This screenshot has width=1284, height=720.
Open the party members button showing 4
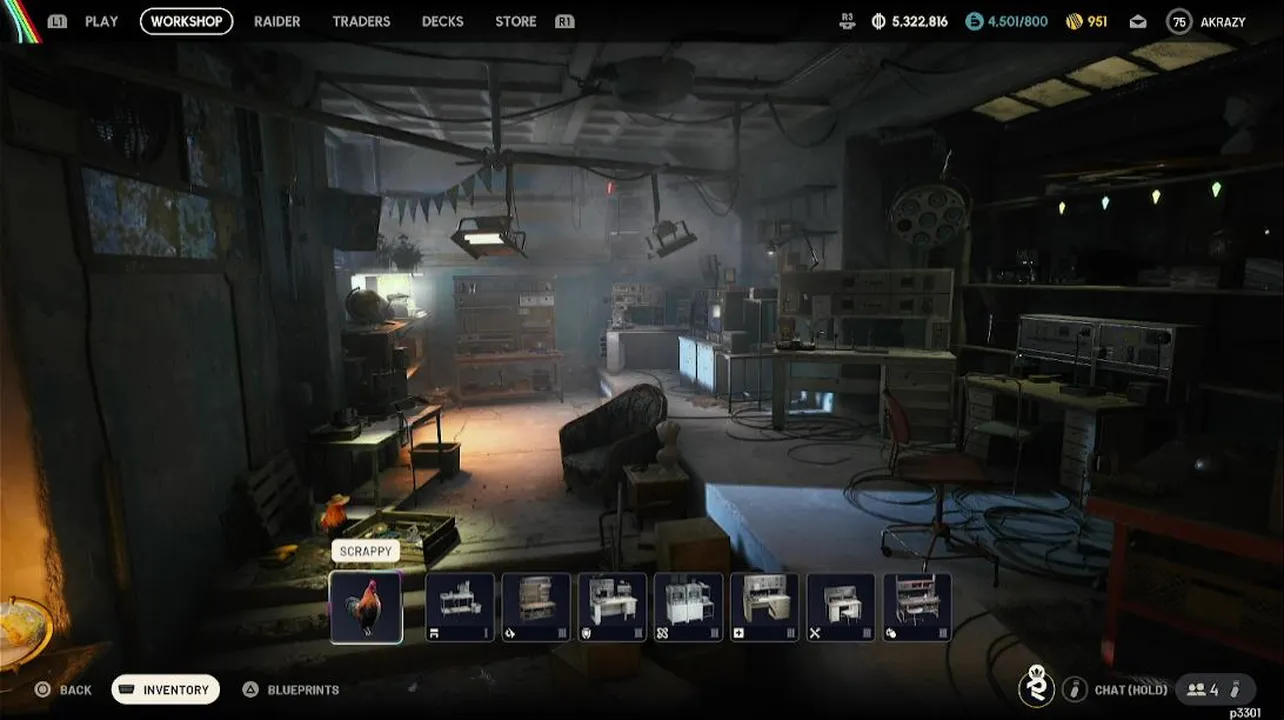click(1215, 689)
